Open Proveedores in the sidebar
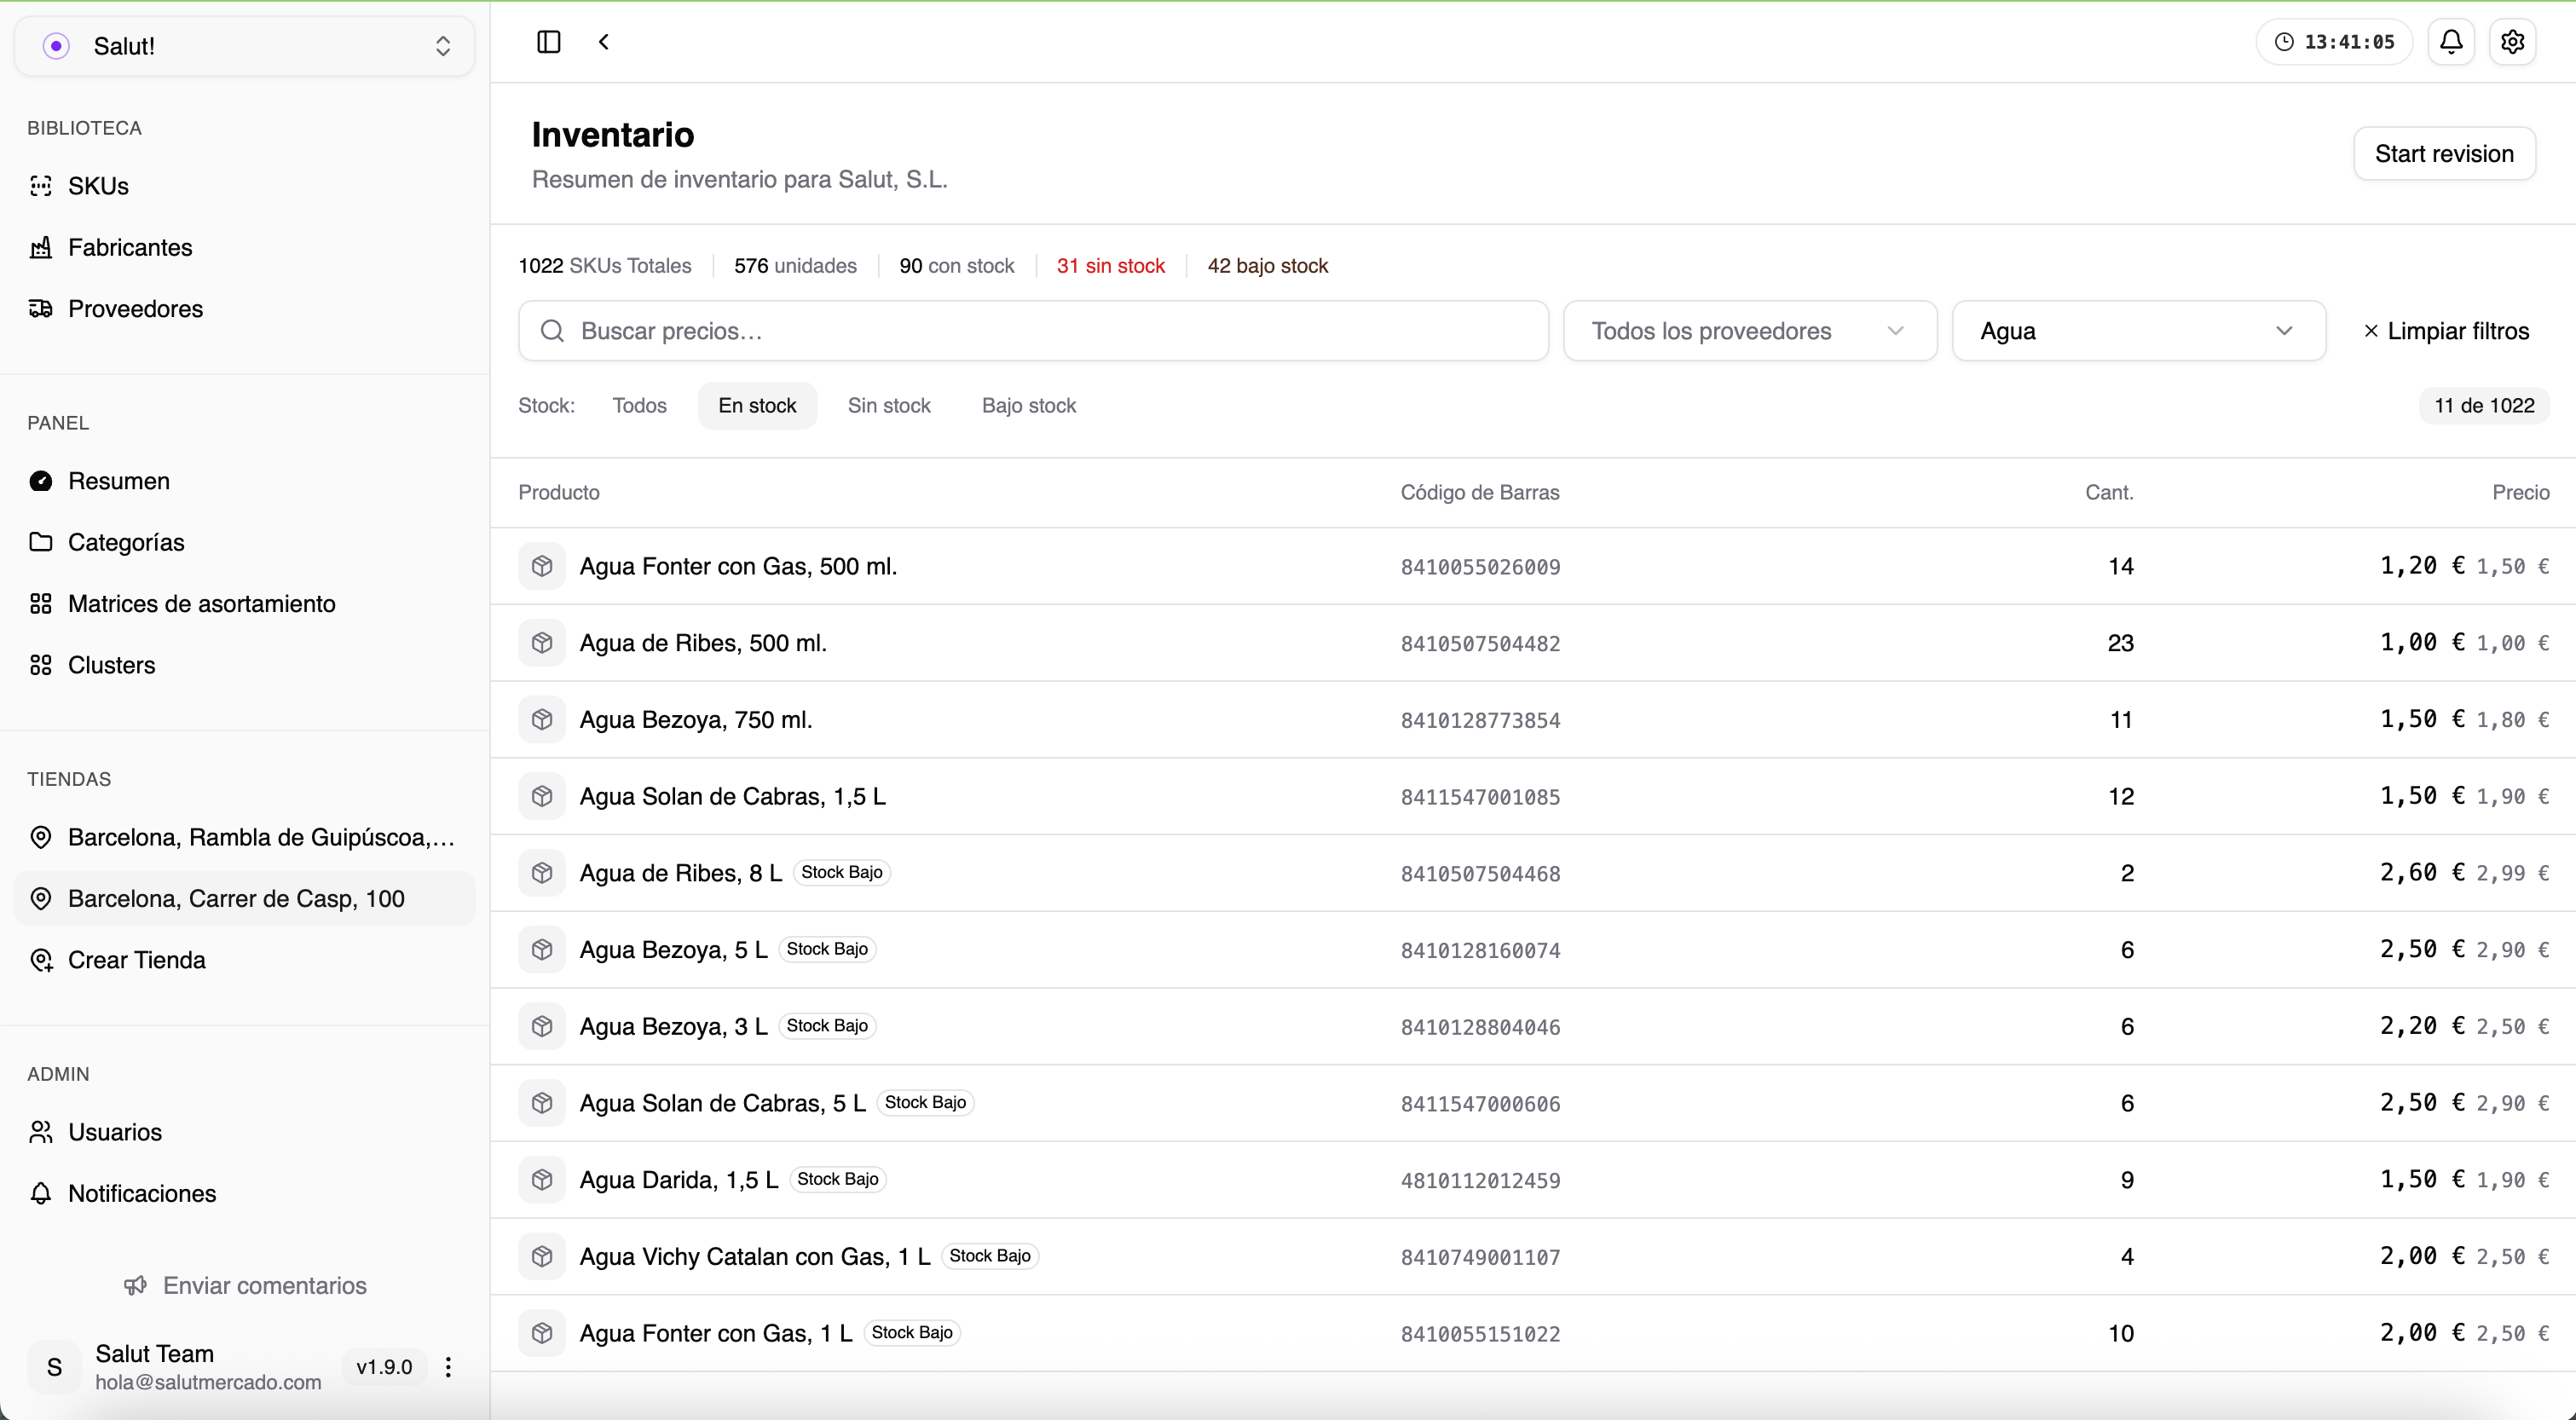This screenshot has width=2576, height=1420. pyautogui.click(x=136, y=308)
